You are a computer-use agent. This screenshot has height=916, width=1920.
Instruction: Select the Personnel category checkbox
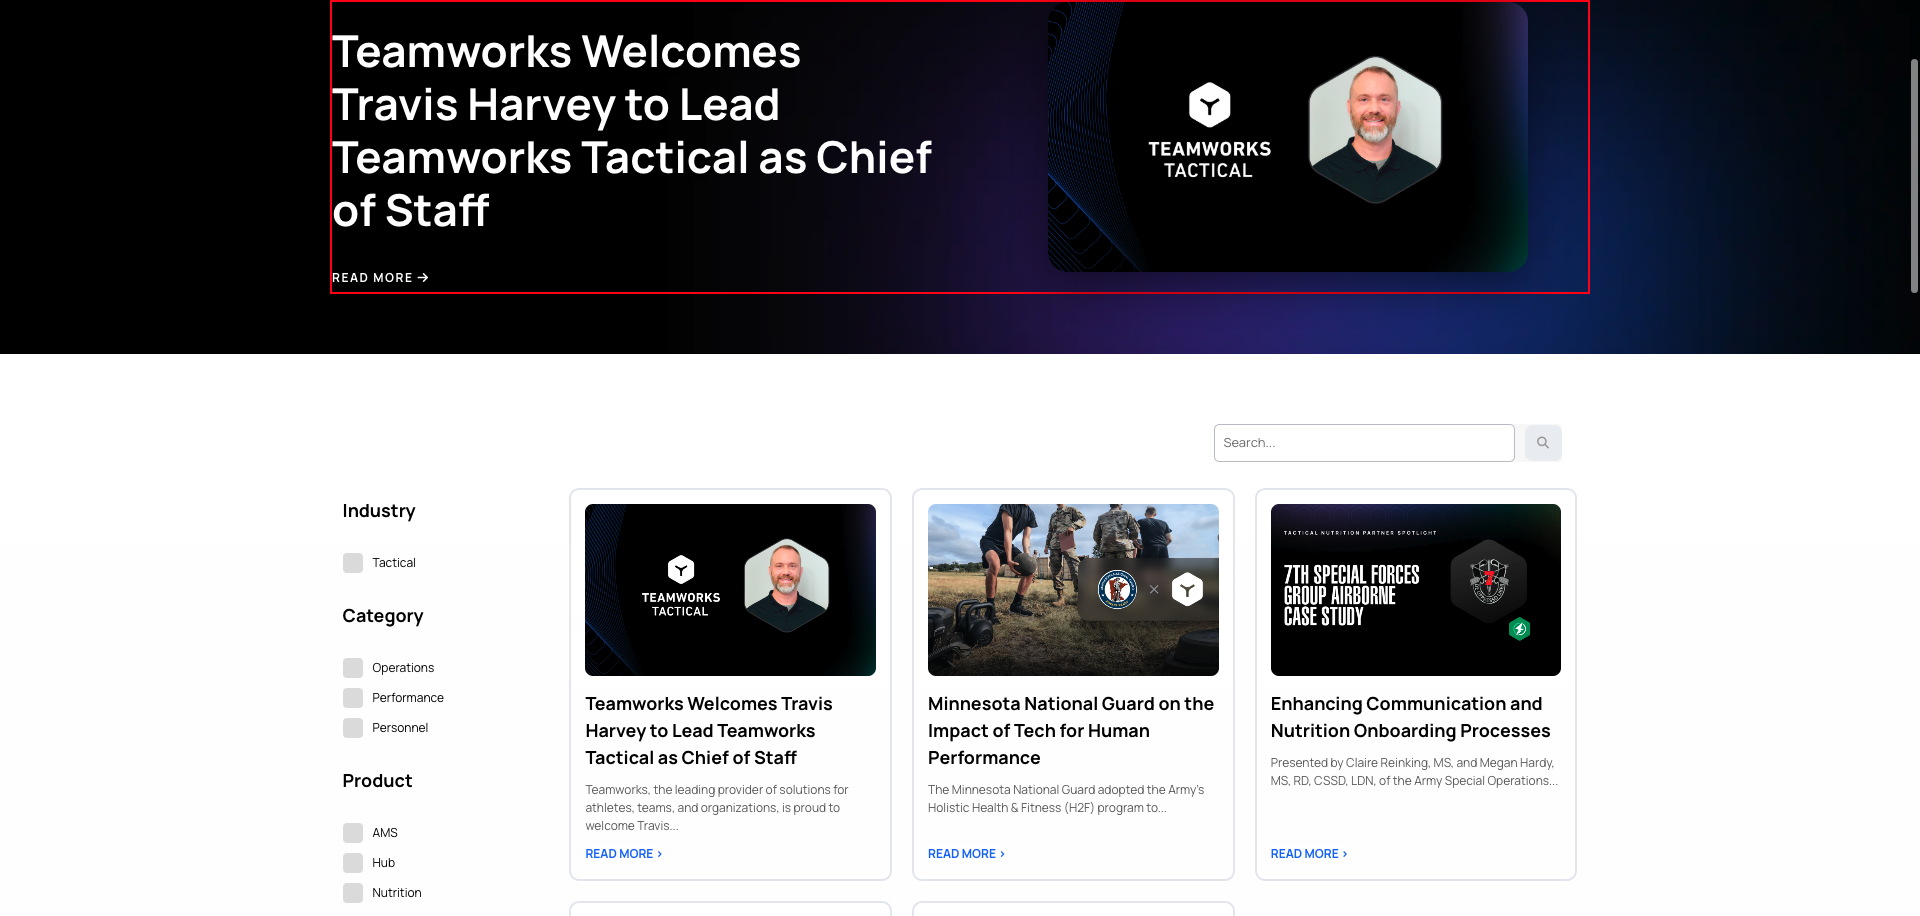[x=353, y=728]
